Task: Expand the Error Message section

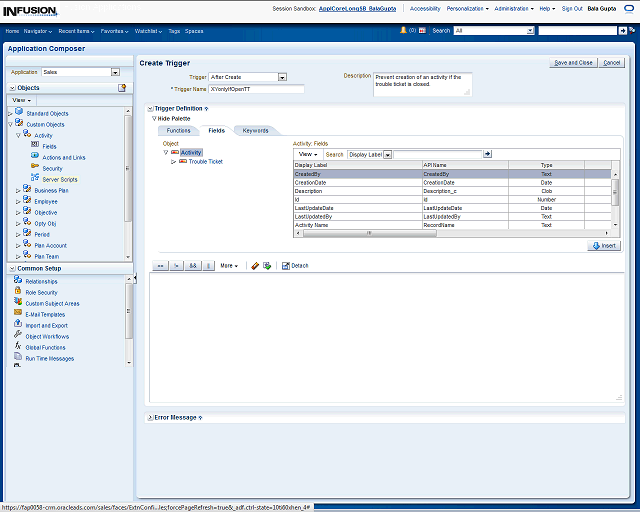Action: (150, 417)
